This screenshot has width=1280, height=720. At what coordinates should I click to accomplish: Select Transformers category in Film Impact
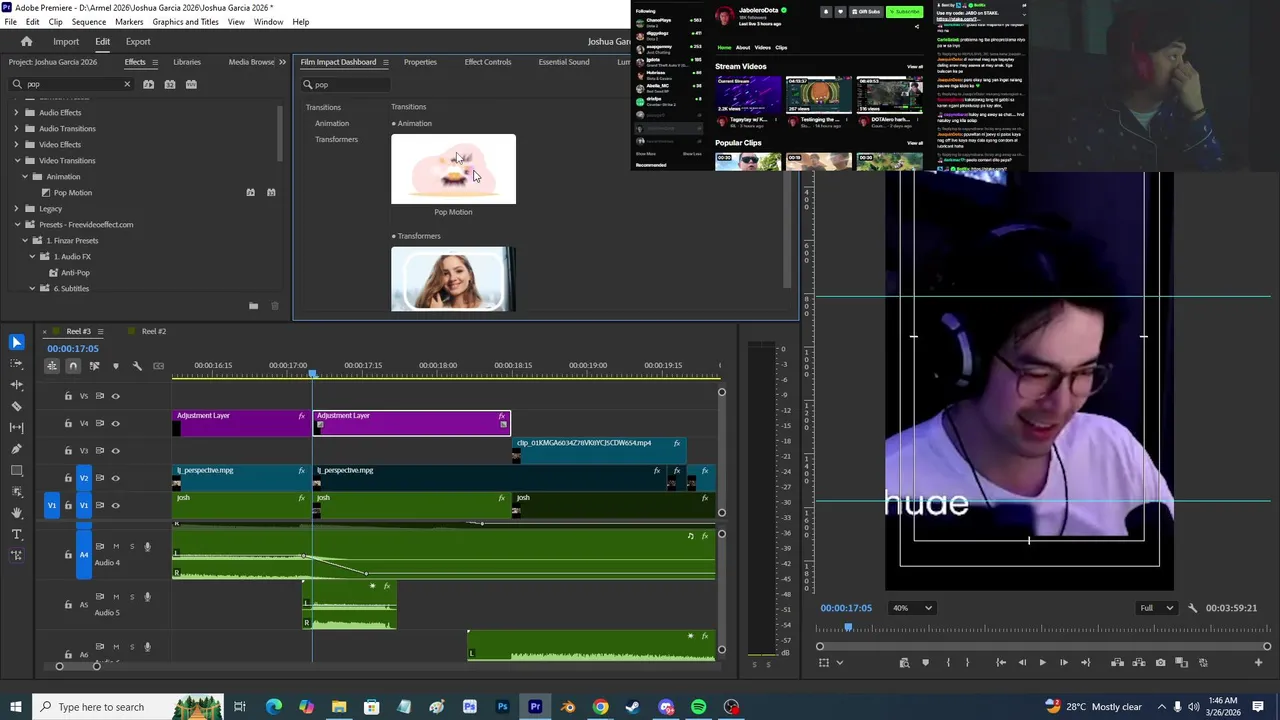click(336, 139)
